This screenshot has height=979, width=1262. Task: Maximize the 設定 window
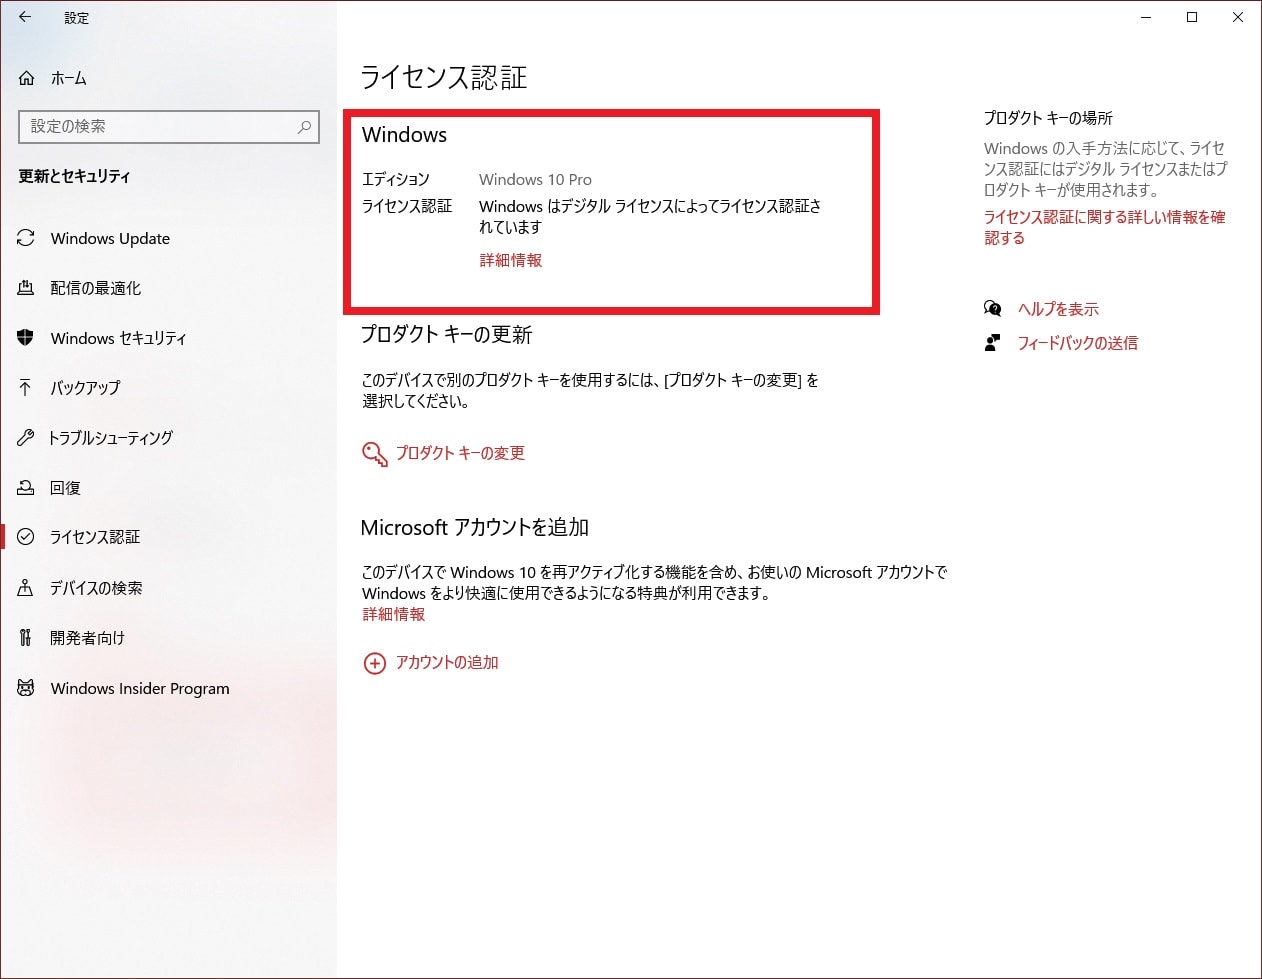click(x=1192, y=17)
